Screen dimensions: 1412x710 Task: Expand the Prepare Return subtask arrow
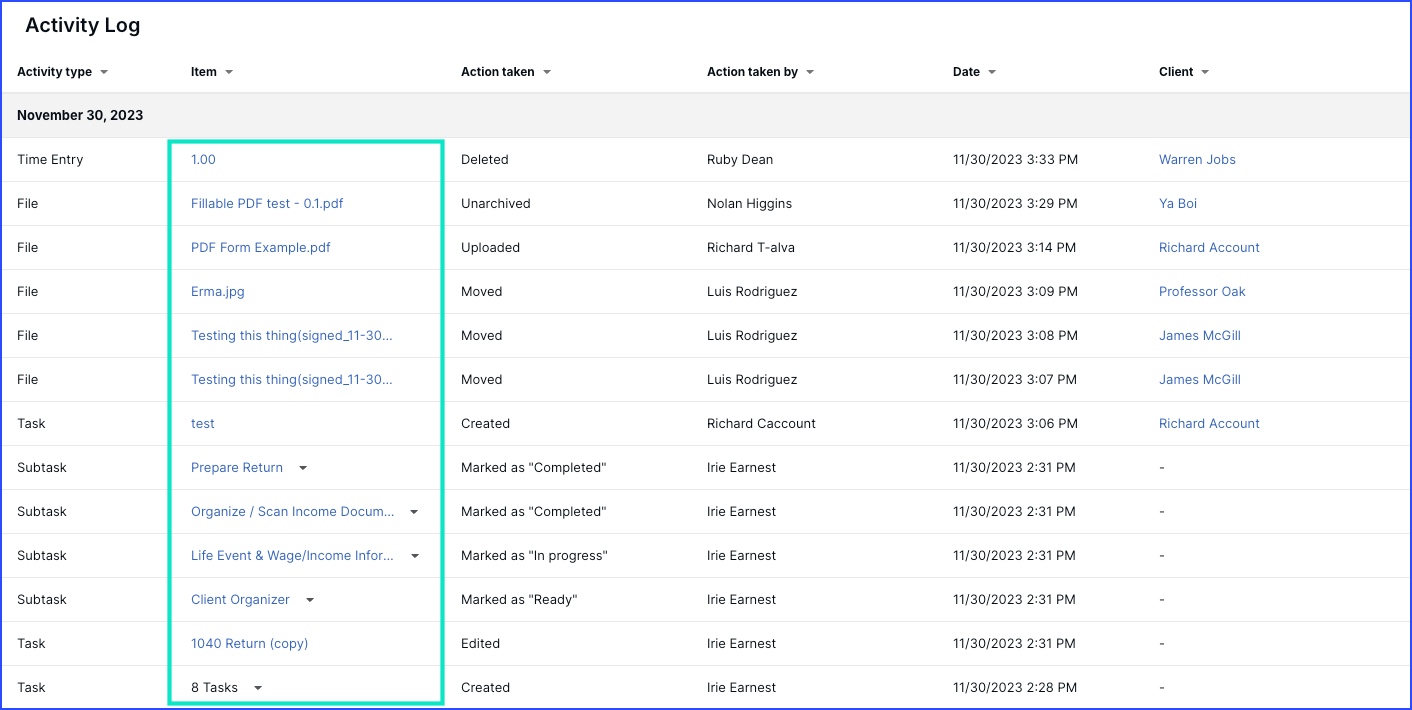click(x=303, y=468)
